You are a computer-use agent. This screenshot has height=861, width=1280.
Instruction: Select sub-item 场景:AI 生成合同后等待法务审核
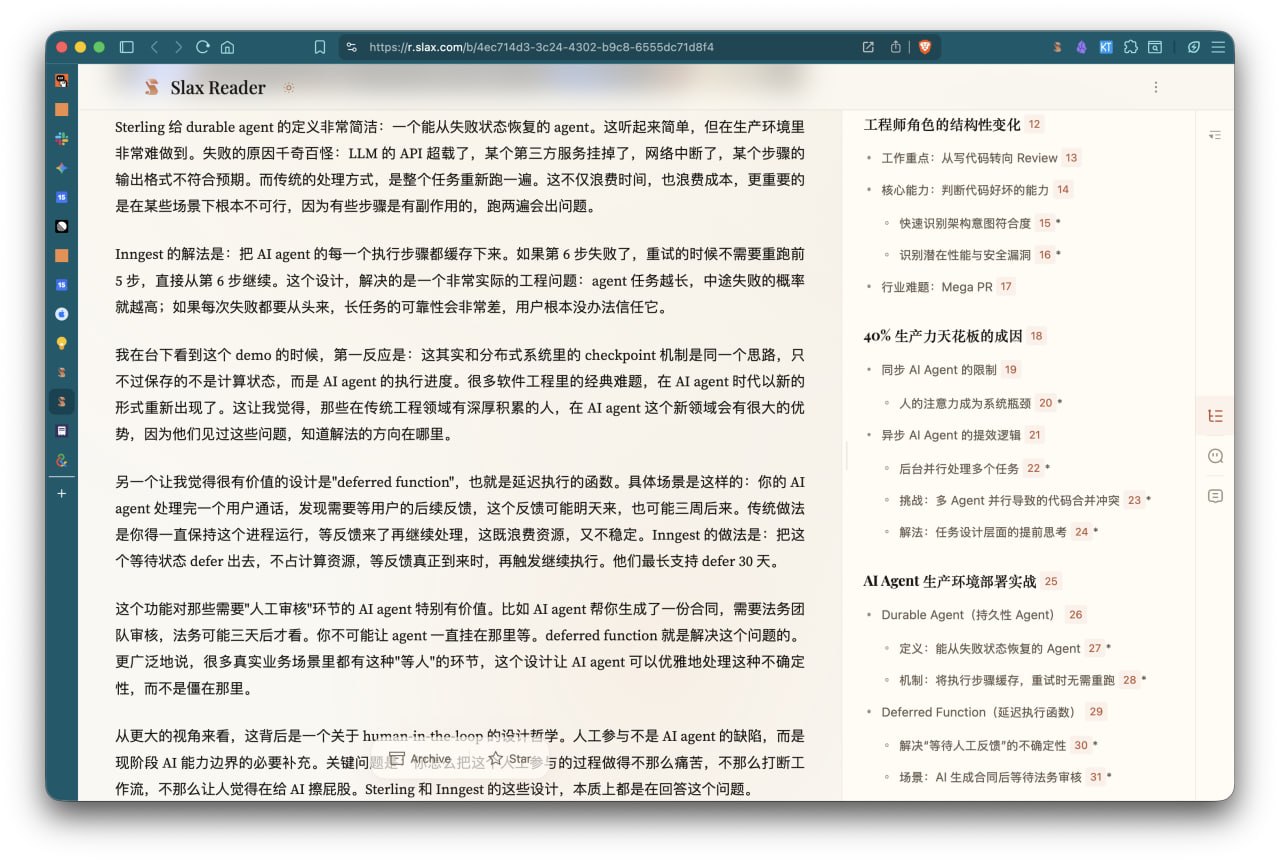[x=990, y=777]
